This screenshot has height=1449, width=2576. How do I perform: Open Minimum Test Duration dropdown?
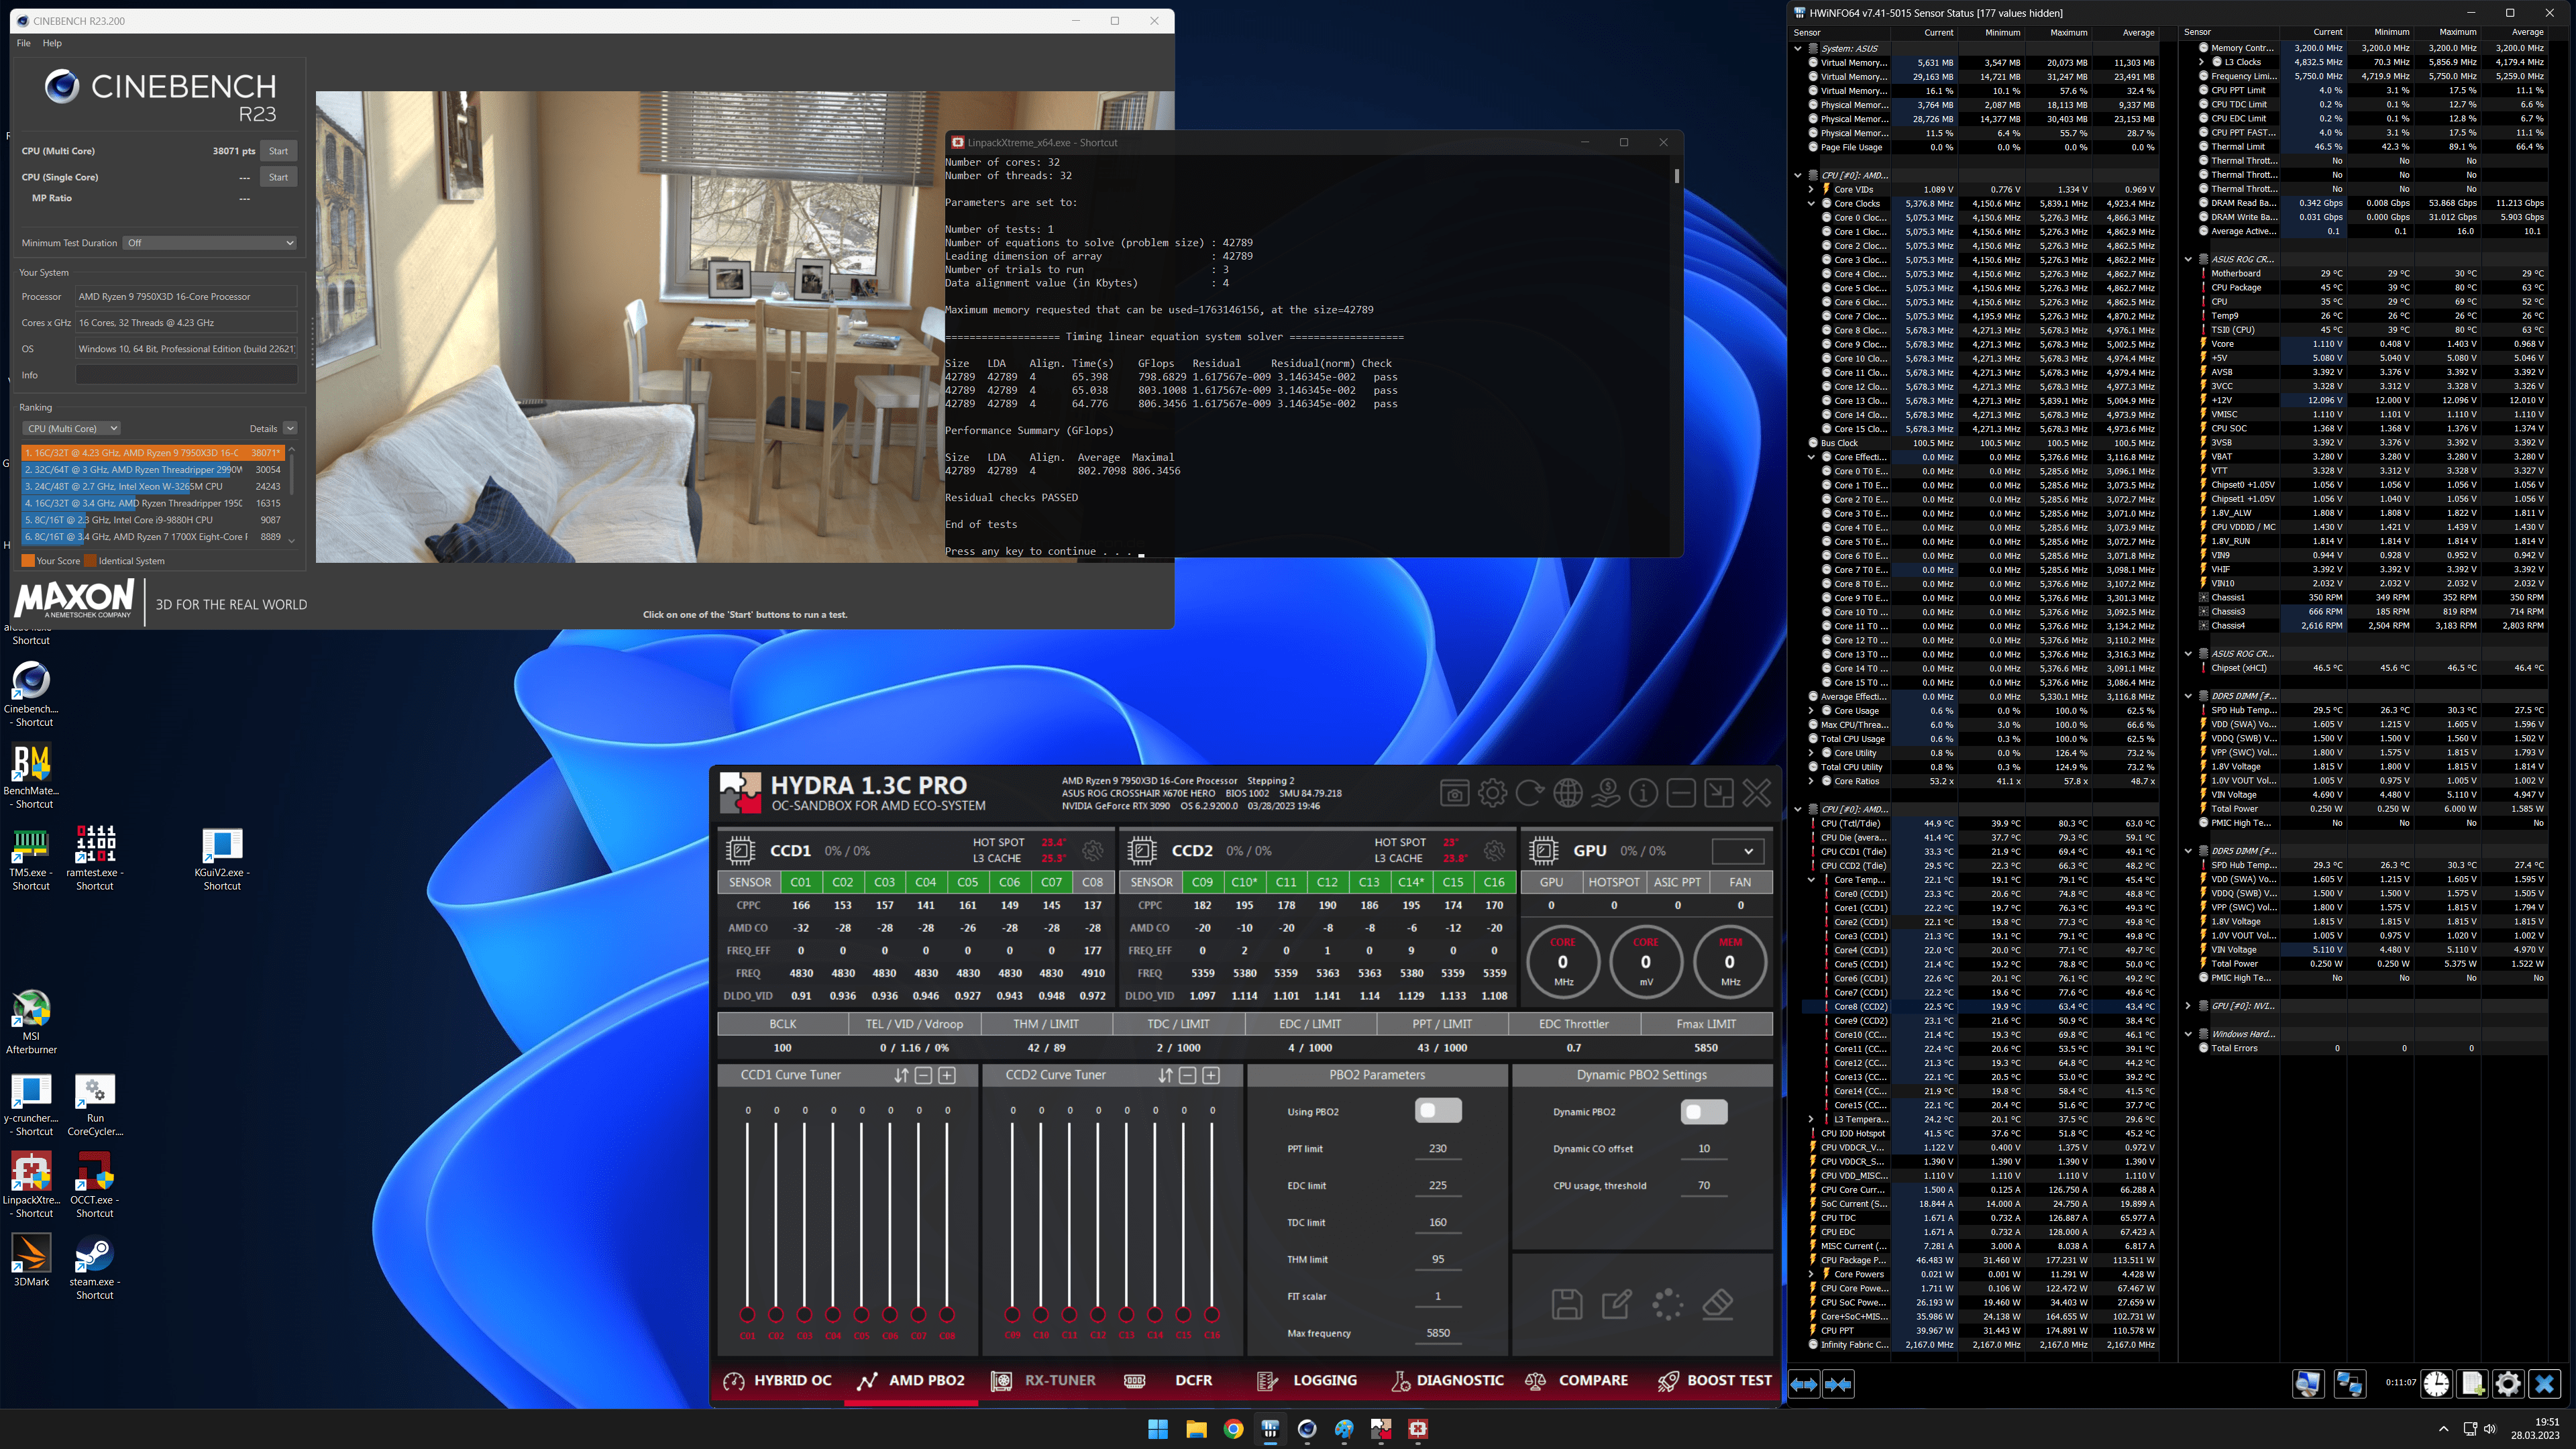coord(210,243)
